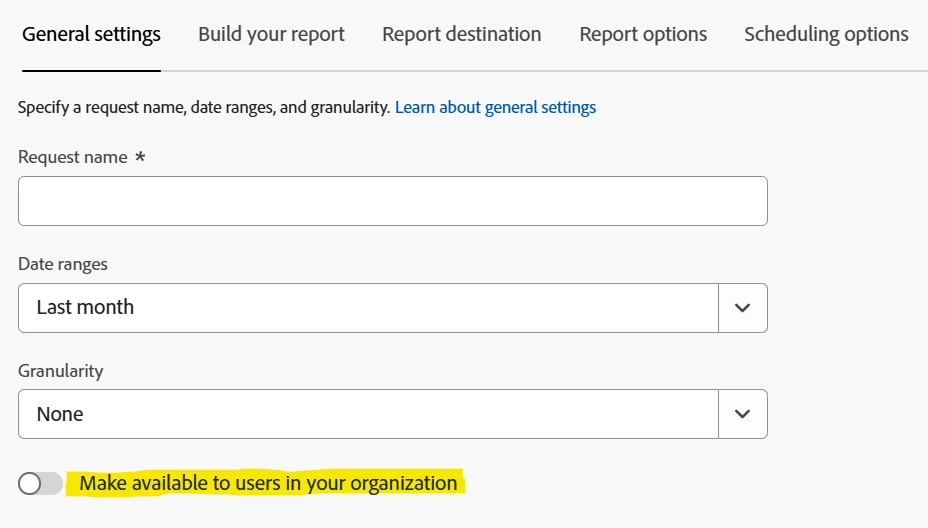Open the Report destination tab

[x=461, y=34]
